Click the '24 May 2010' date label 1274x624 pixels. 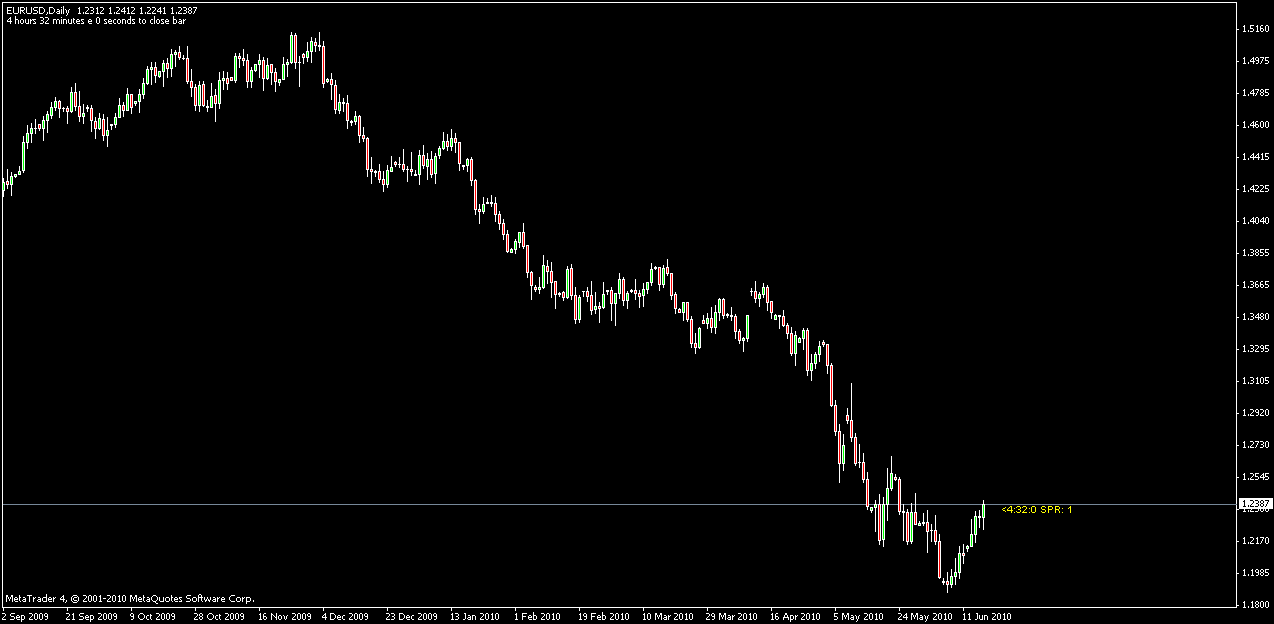[923, 617]
